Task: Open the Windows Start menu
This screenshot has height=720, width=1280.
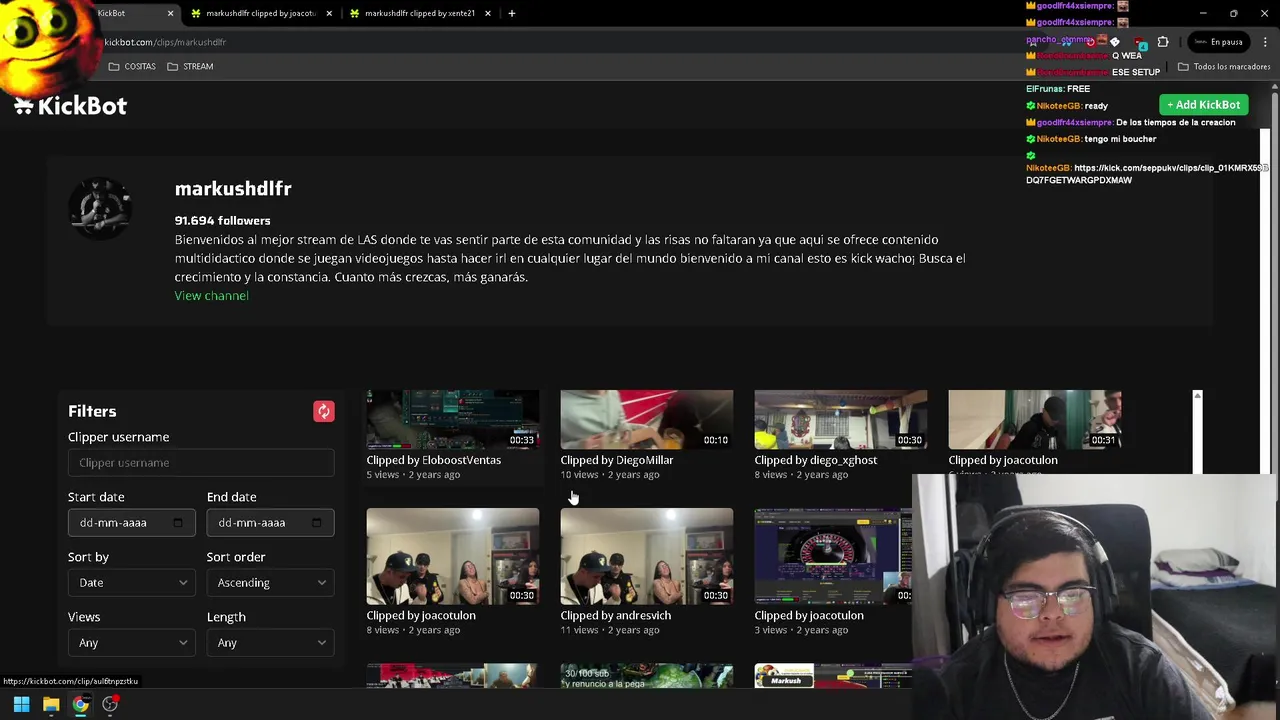Action: pos(21,705)
